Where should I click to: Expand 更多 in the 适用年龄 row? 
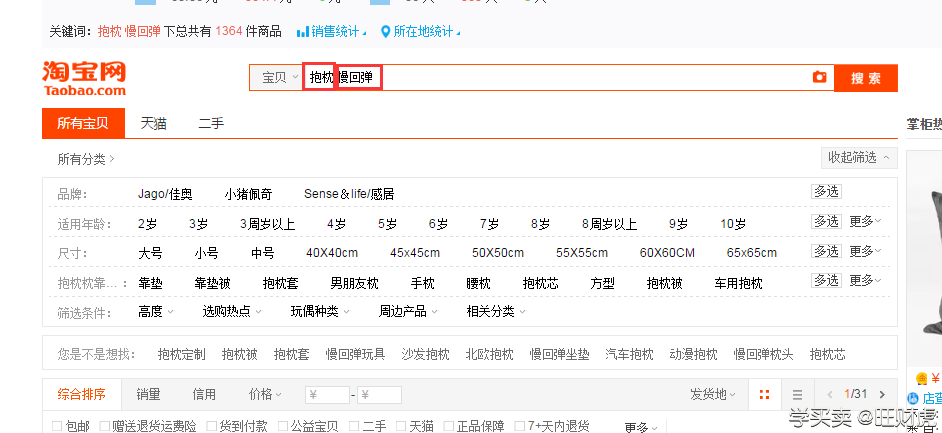pyautogui.click(x=865, y=221)
